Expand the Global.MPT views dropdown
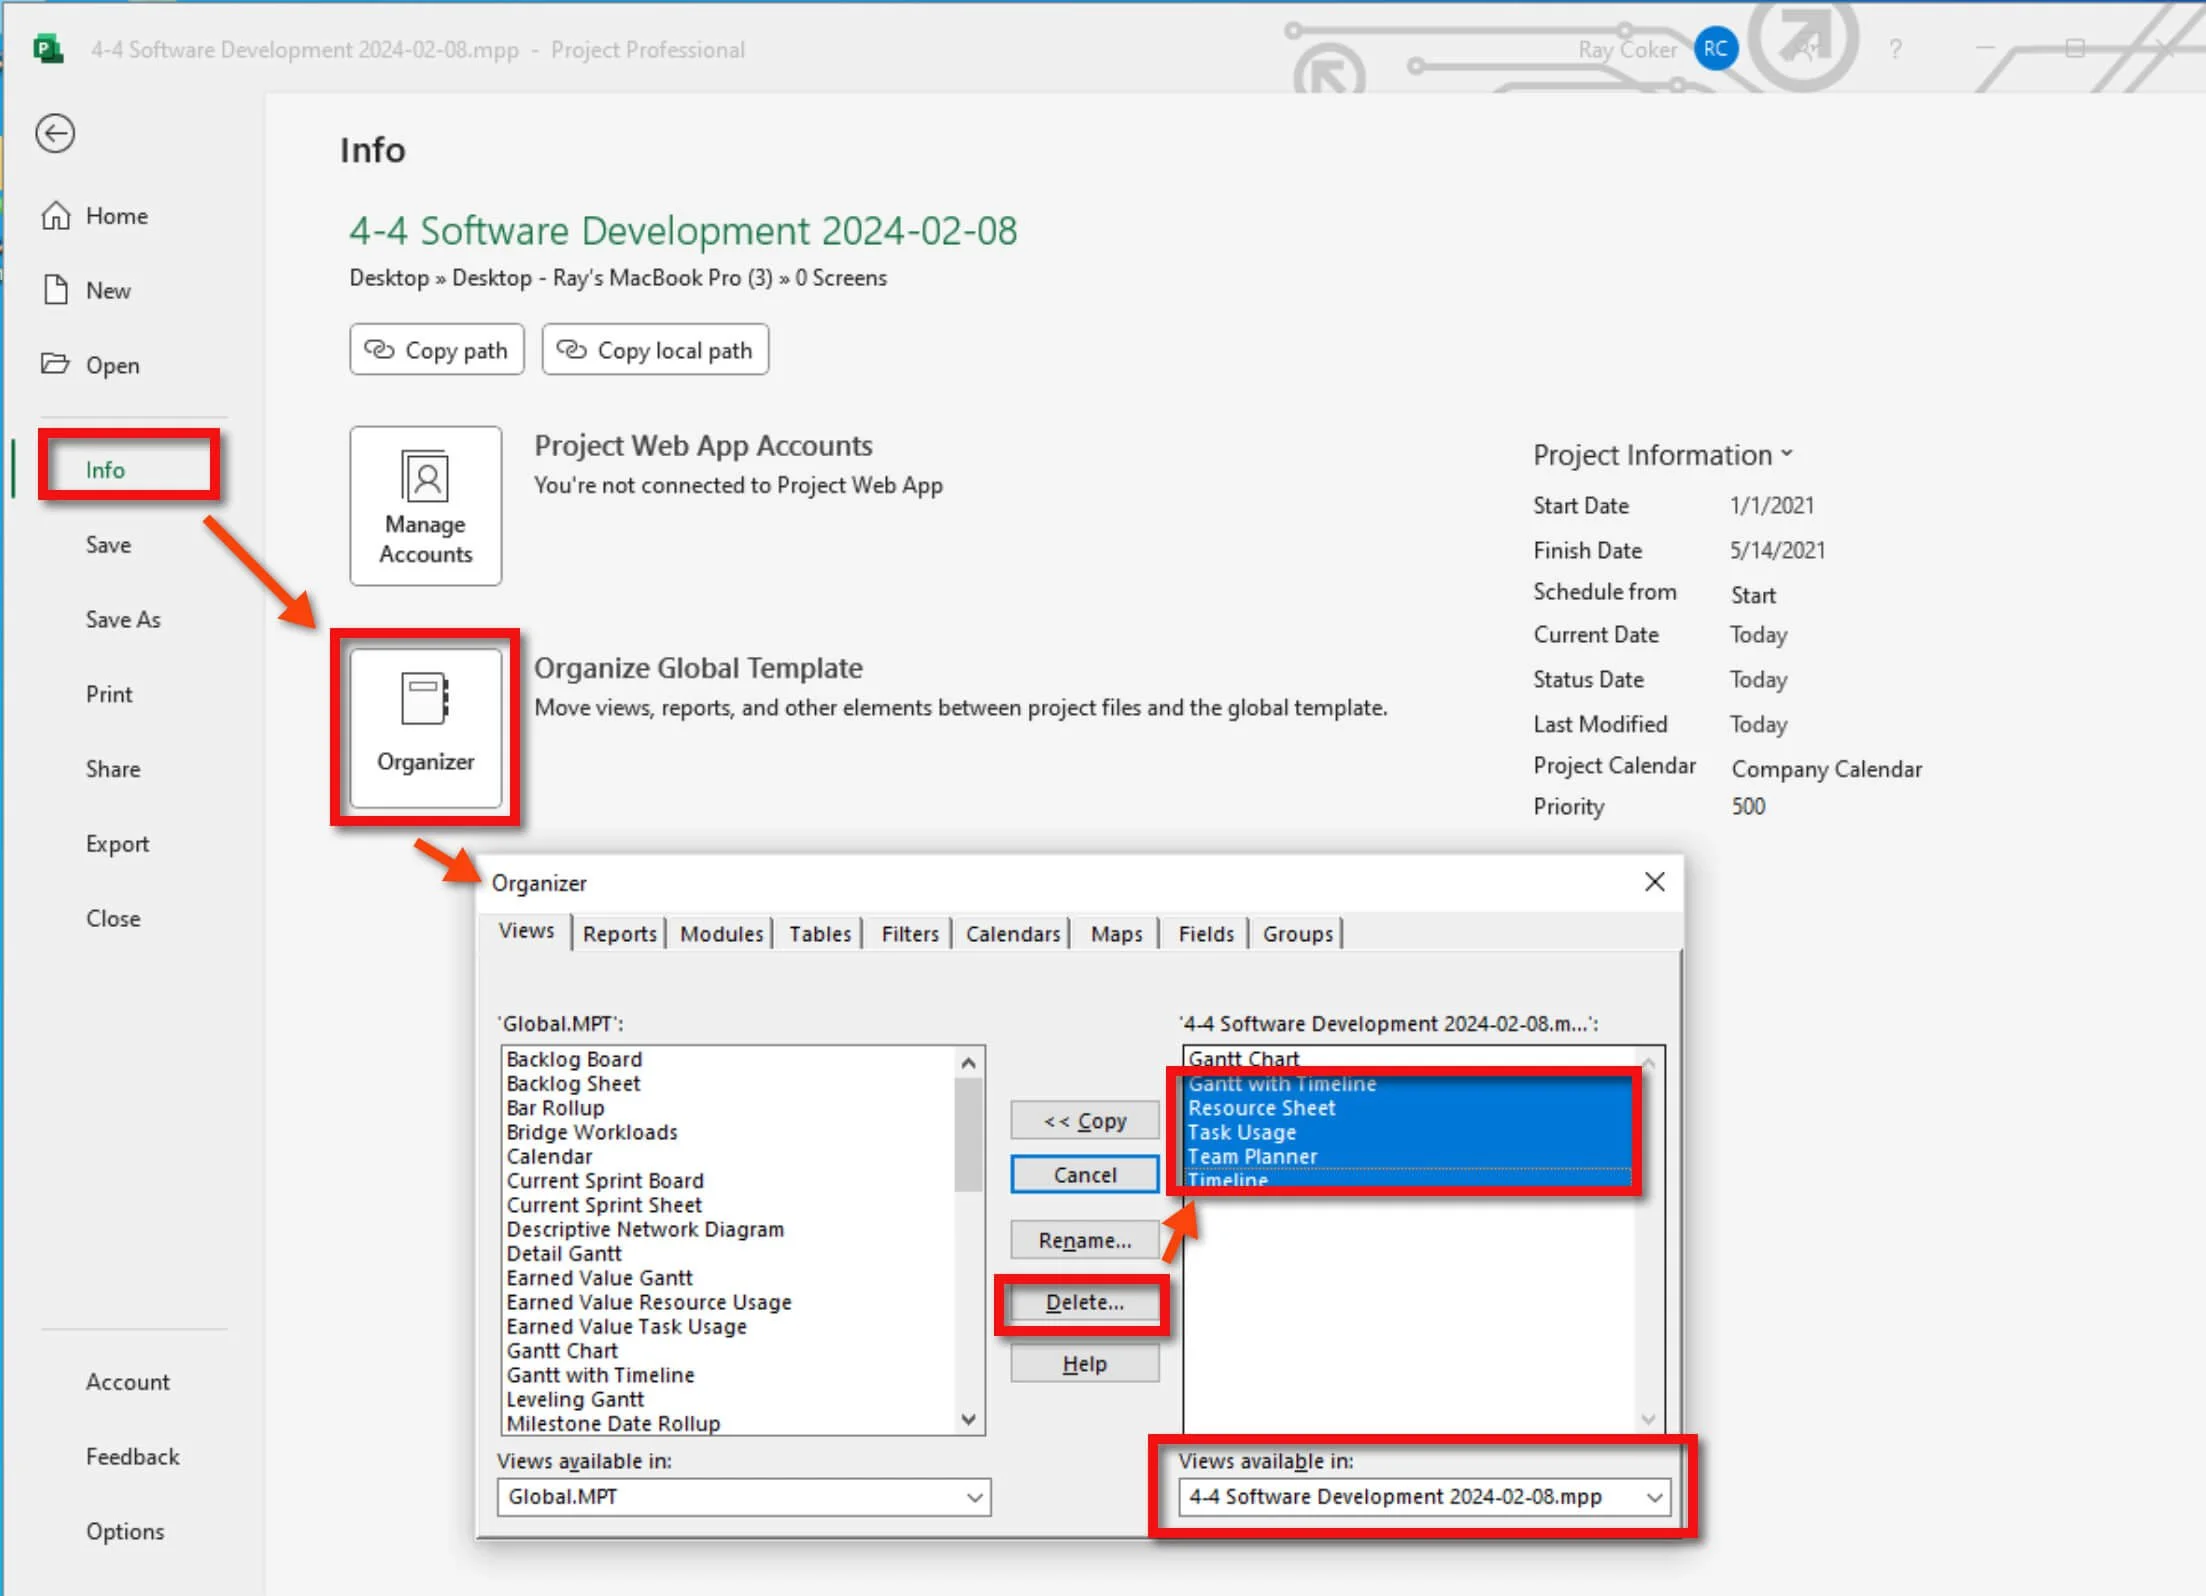The width and height of the screenshot is (2206, 1596). (974, 1497)
